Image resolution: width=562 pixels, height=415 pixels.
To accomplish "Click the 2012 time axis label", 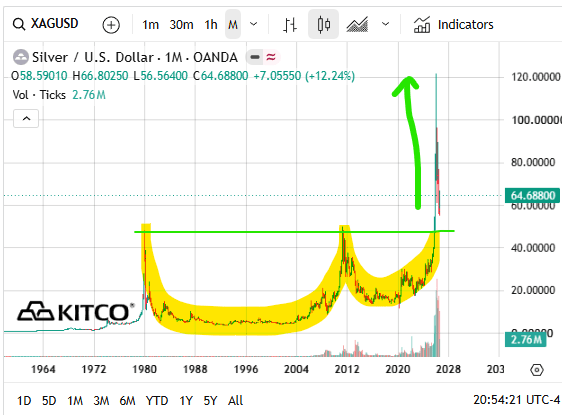I will coord(347,369).
